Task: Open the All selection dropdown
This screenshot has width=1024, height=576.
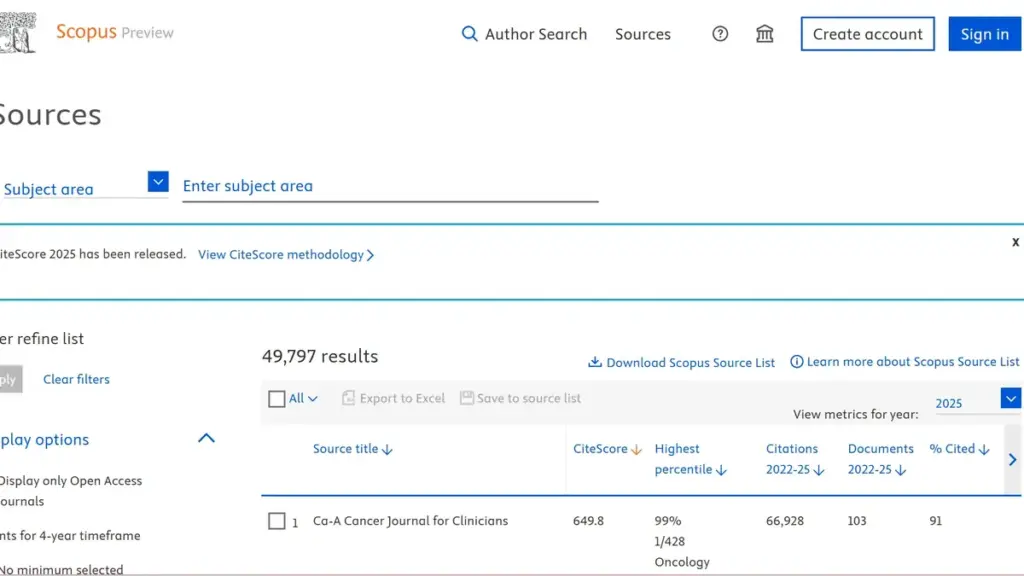Action: coord(304,398)
